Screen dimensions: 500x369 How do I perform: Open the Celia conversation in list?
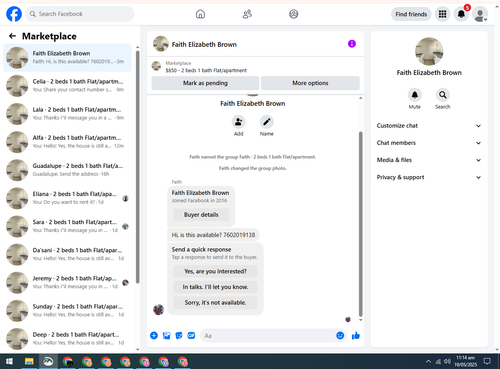[67, 86]
